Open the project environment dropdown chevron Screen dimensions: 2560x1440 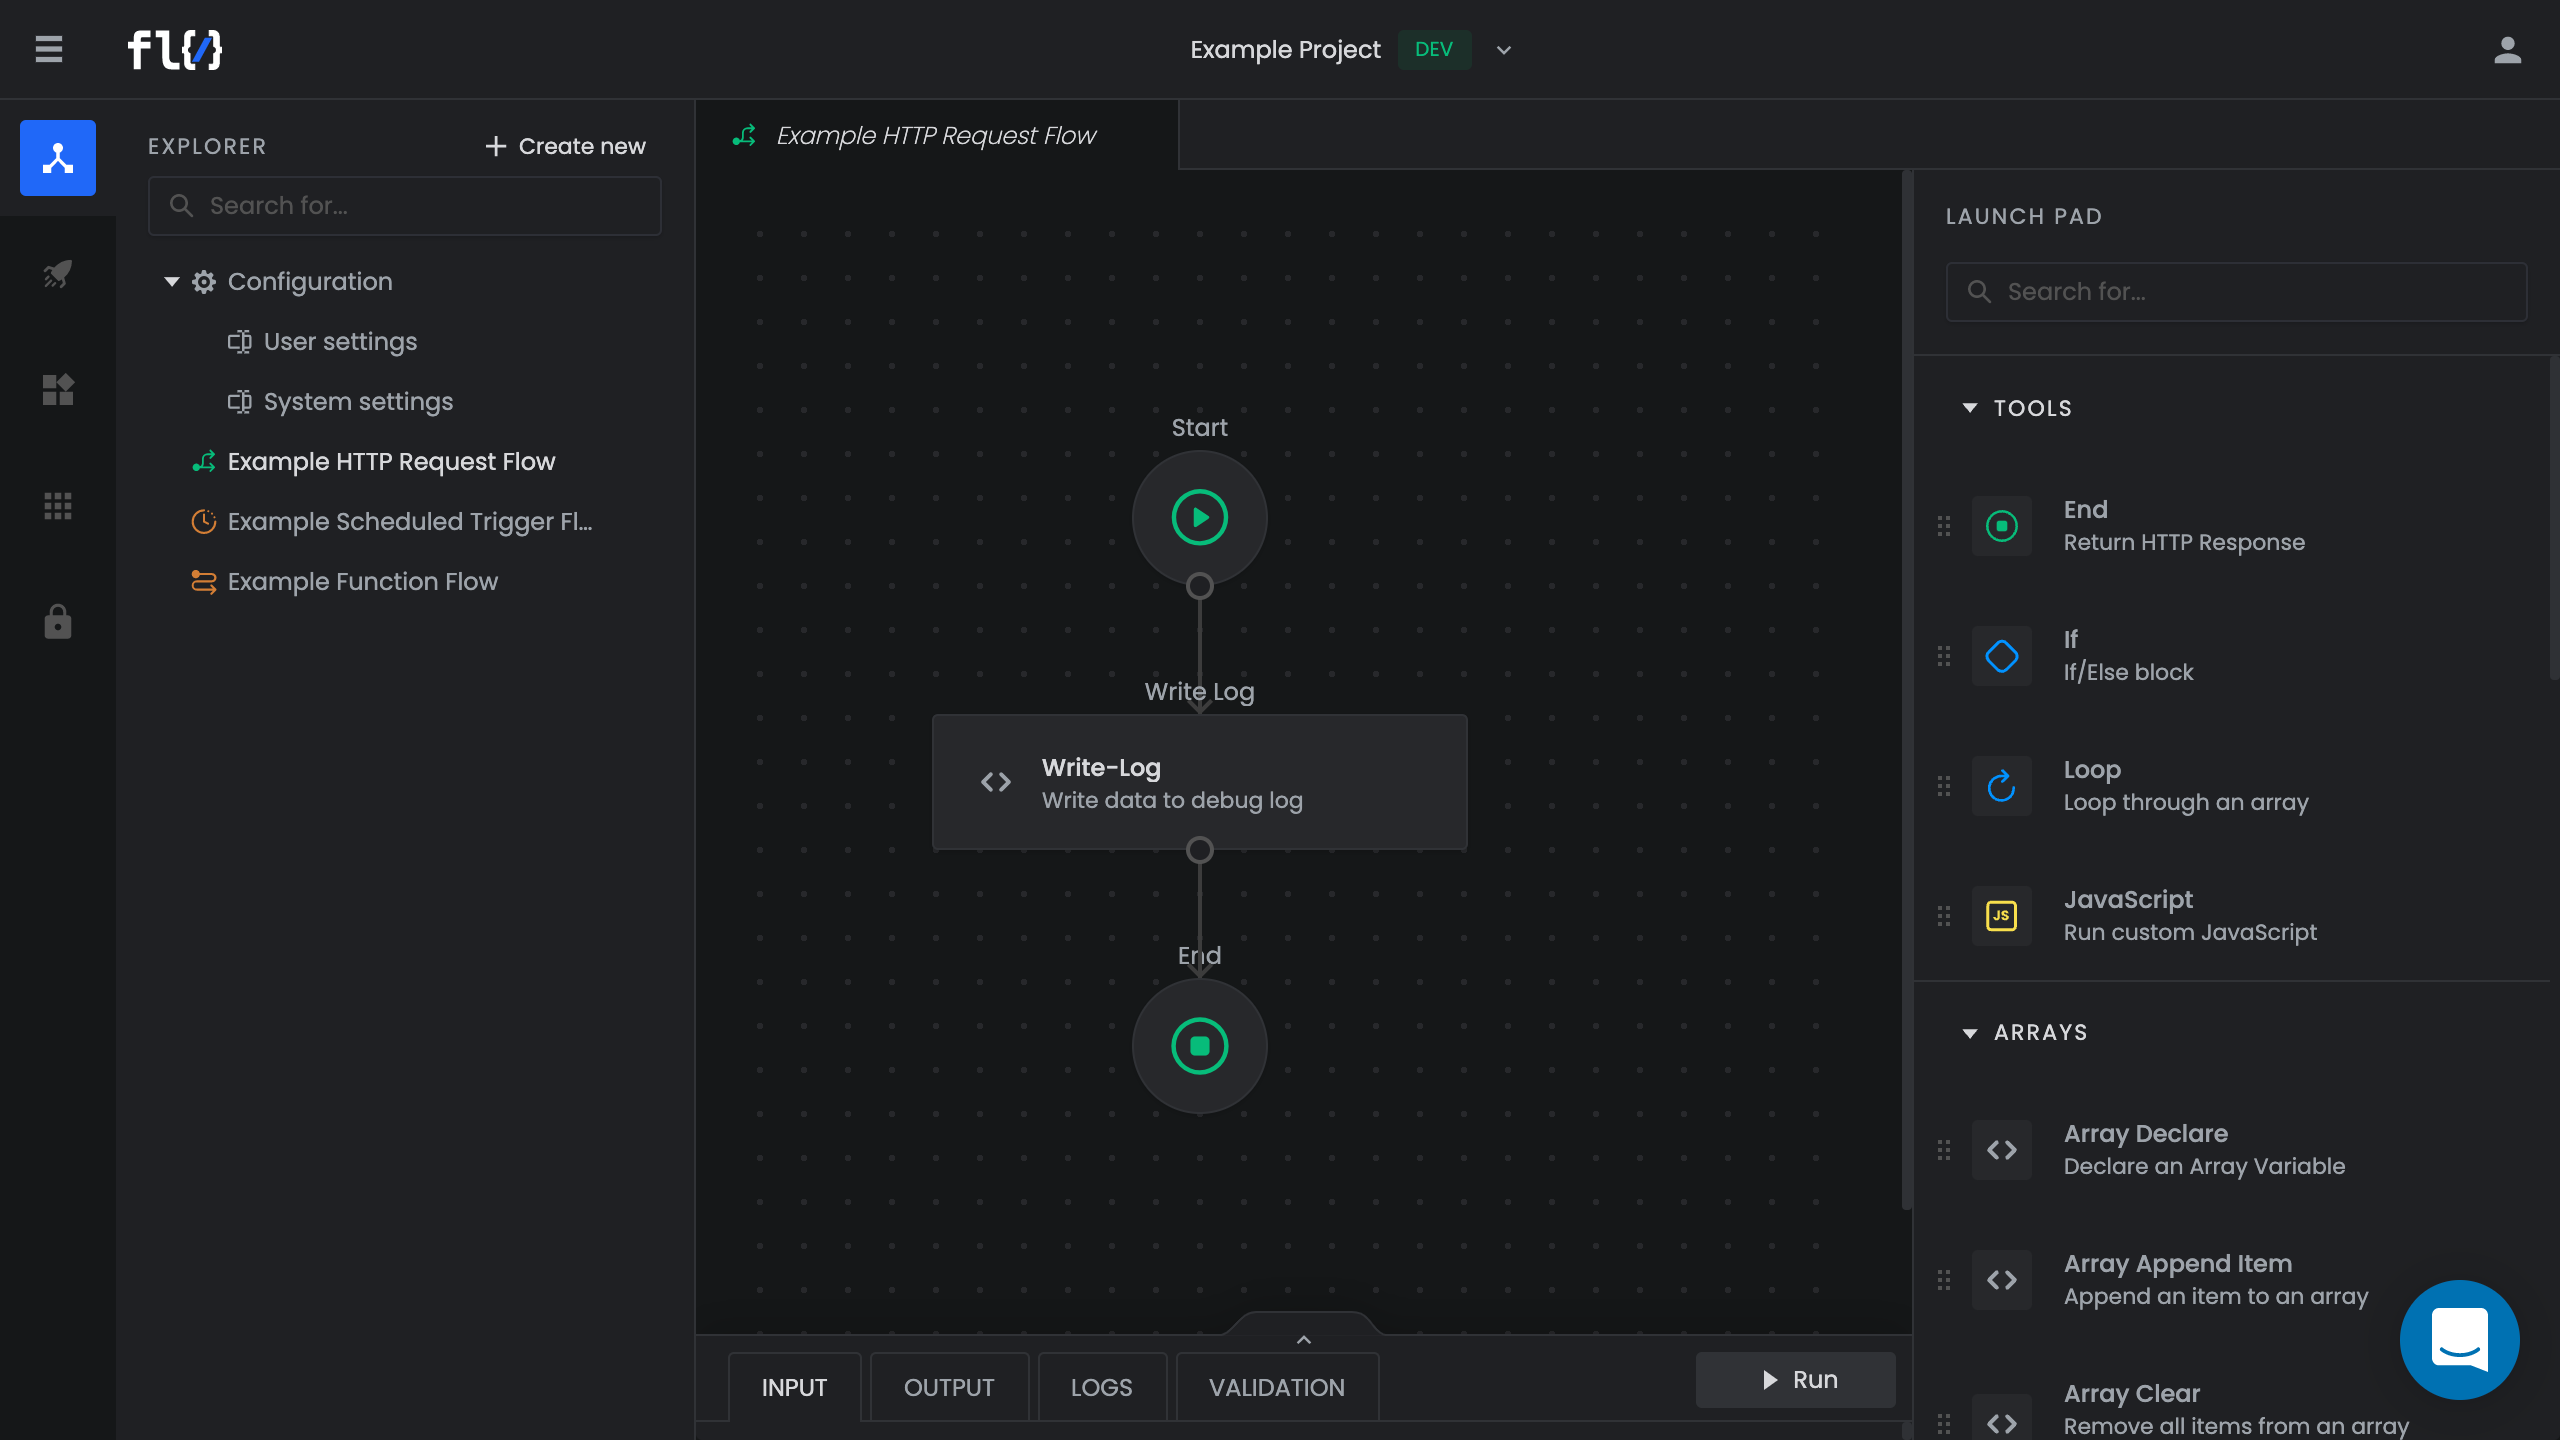(1503, 50)
